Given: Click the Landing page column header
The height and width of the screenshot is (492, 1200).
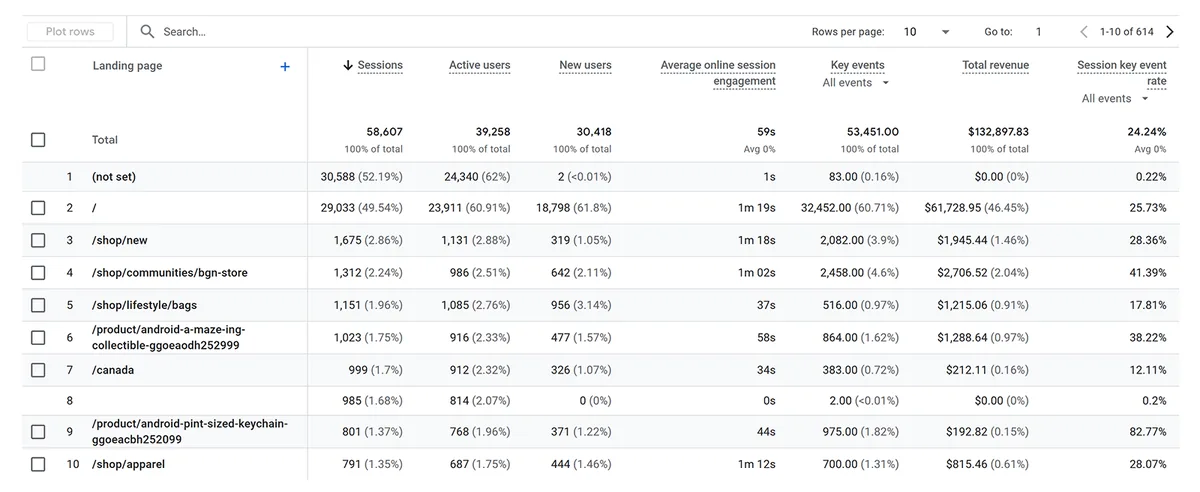Looking at the screenshot, I should point(127,66).
